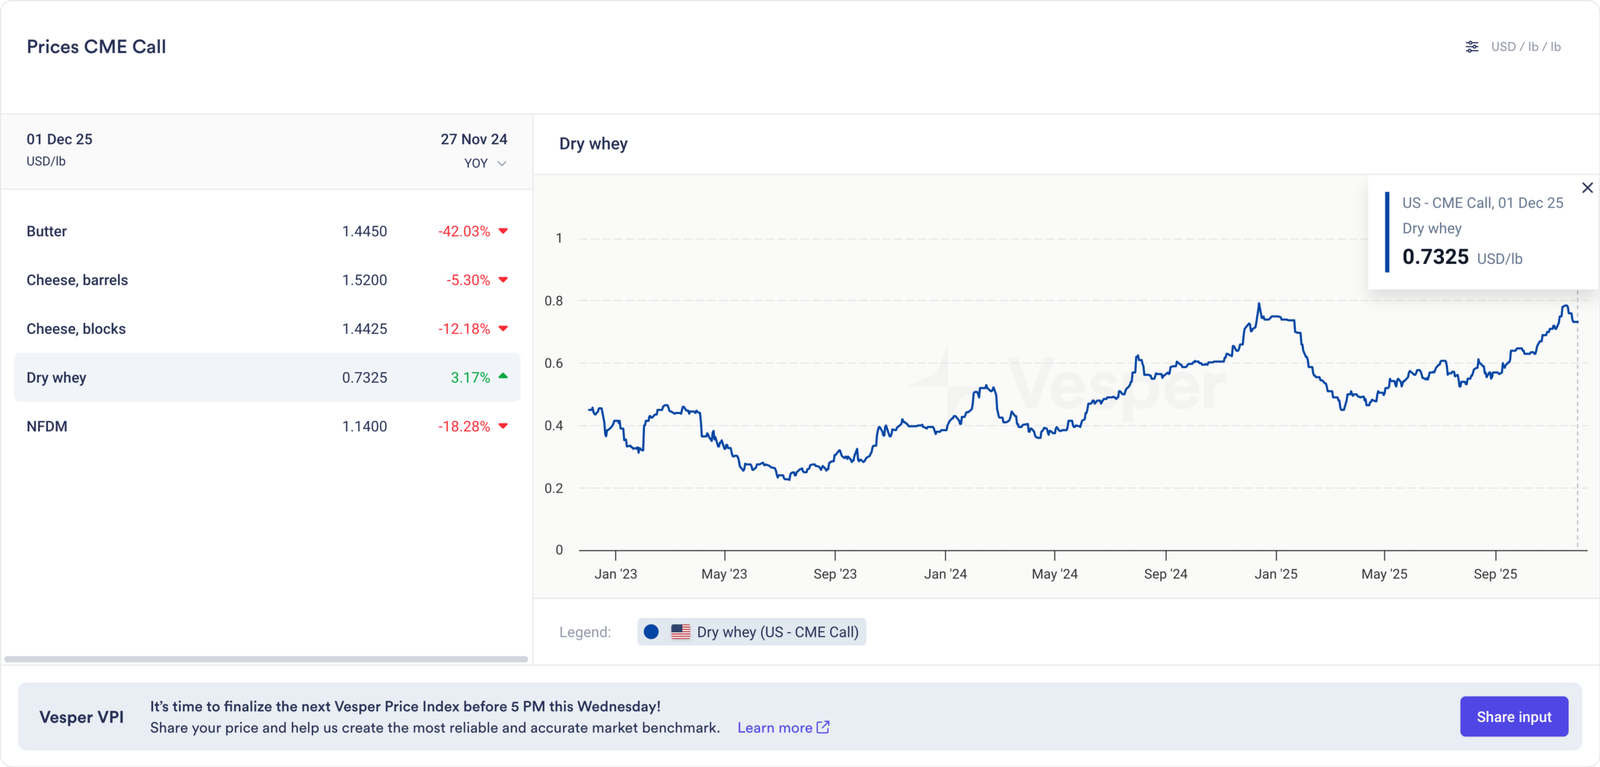Open the units settings sliders icon
This screenshot has width=1600, height=767.
click(x=1472, y=47)
